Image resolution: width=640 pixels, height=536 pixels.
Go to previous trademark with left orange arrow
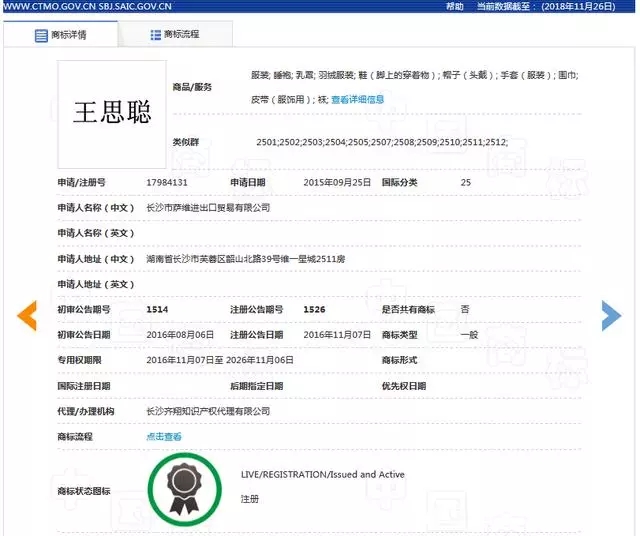26,315
